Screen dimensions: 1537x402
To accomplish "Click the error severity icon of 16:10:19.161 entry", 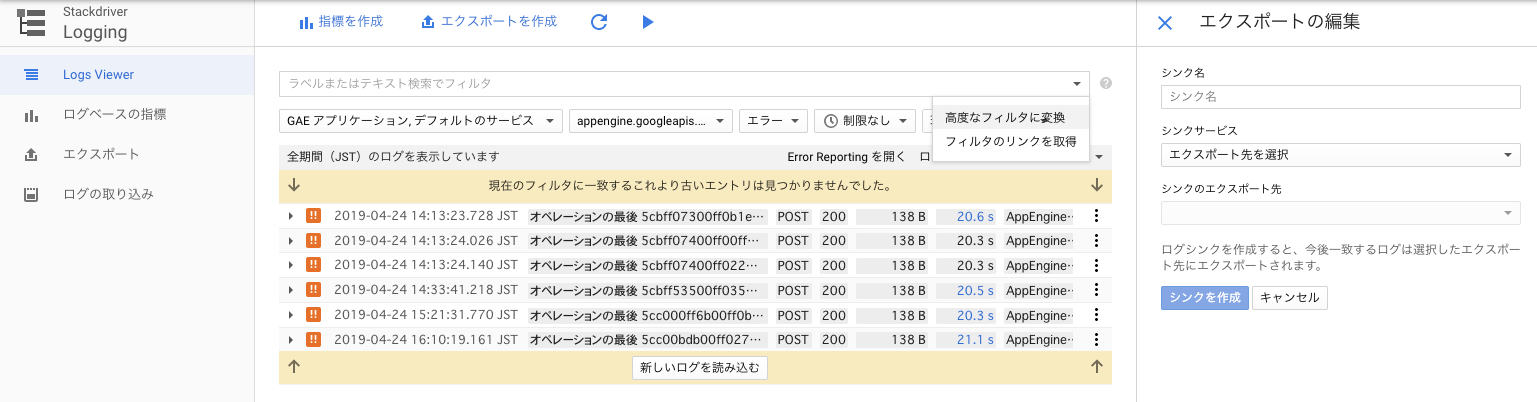I will point(313,340).
